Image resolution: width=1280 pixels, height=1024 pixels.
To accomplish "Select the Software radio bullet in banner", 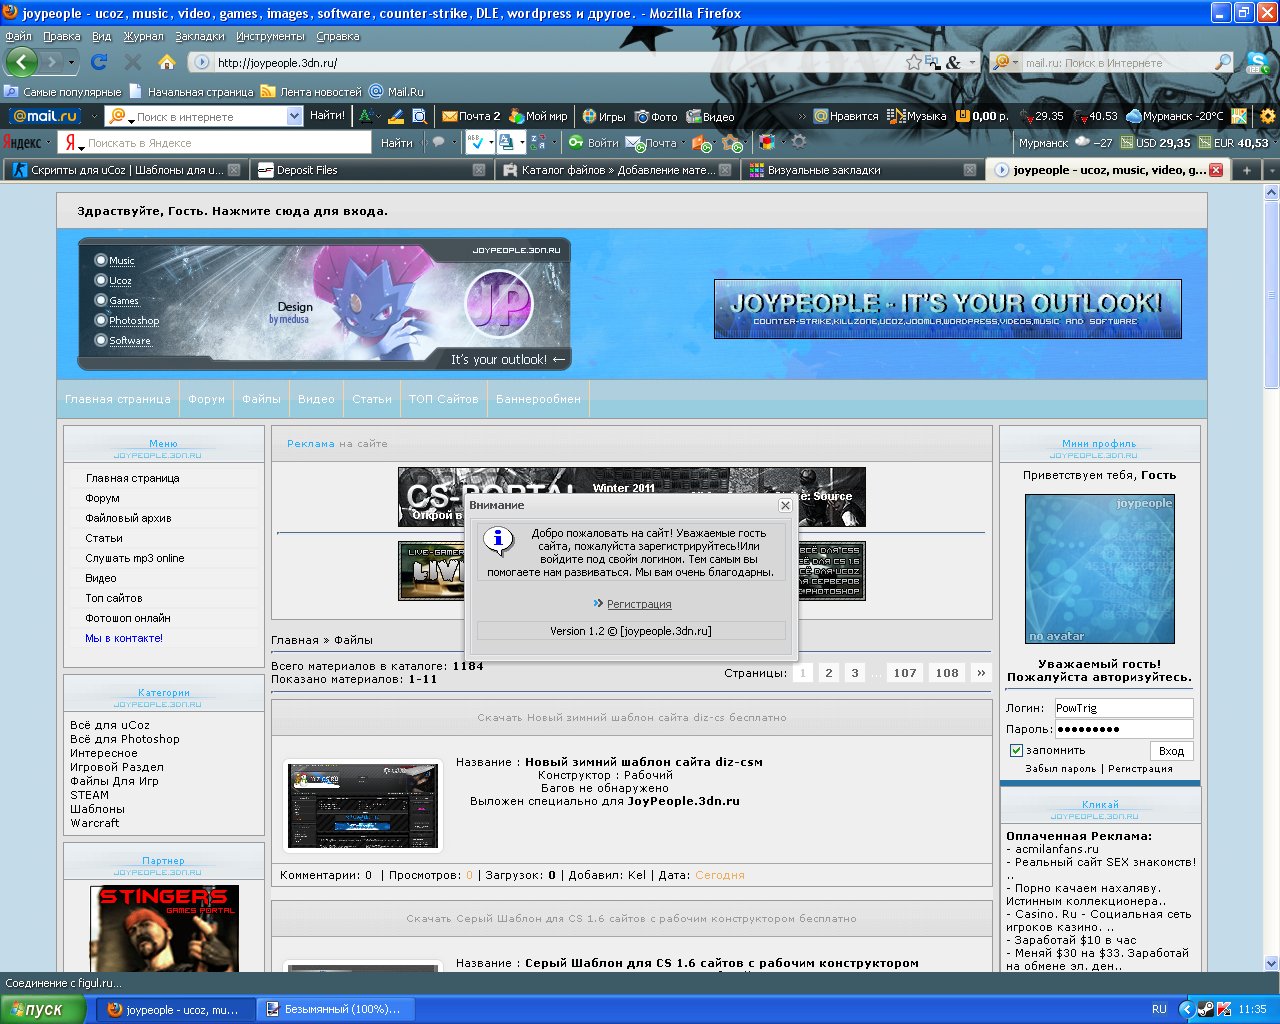I will (100, 340).
